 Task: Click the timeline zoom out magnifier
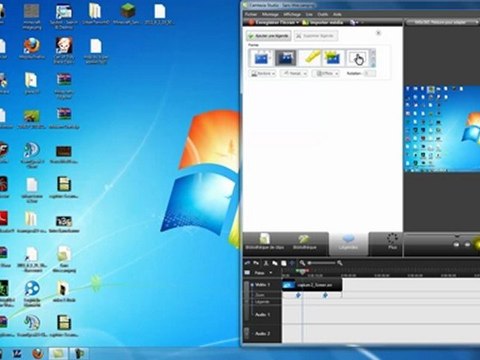tap(302, 263)
